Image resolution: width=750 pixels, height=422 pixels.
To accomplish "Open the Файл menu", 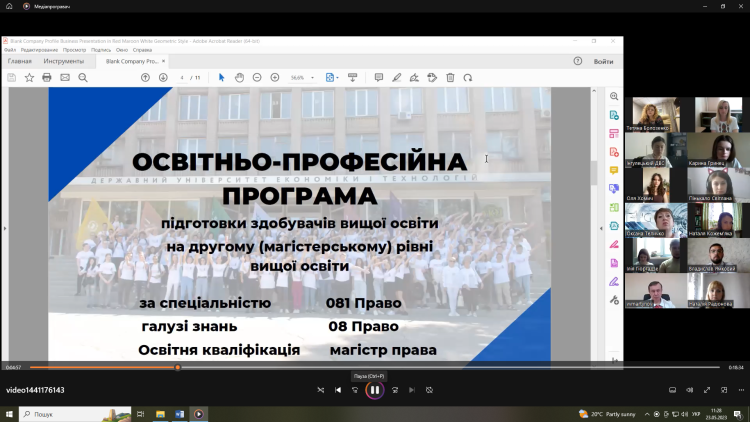I will (x=9, y=49).
